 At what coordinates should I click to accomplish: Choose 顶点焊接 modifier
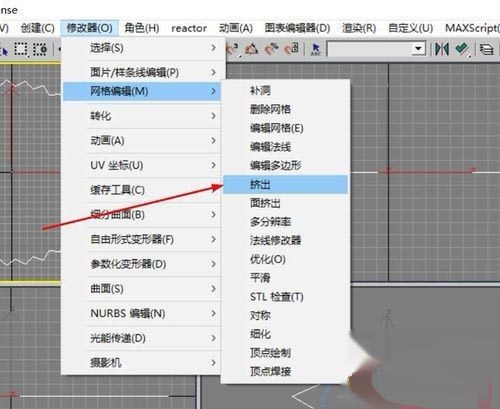point(285,372)
